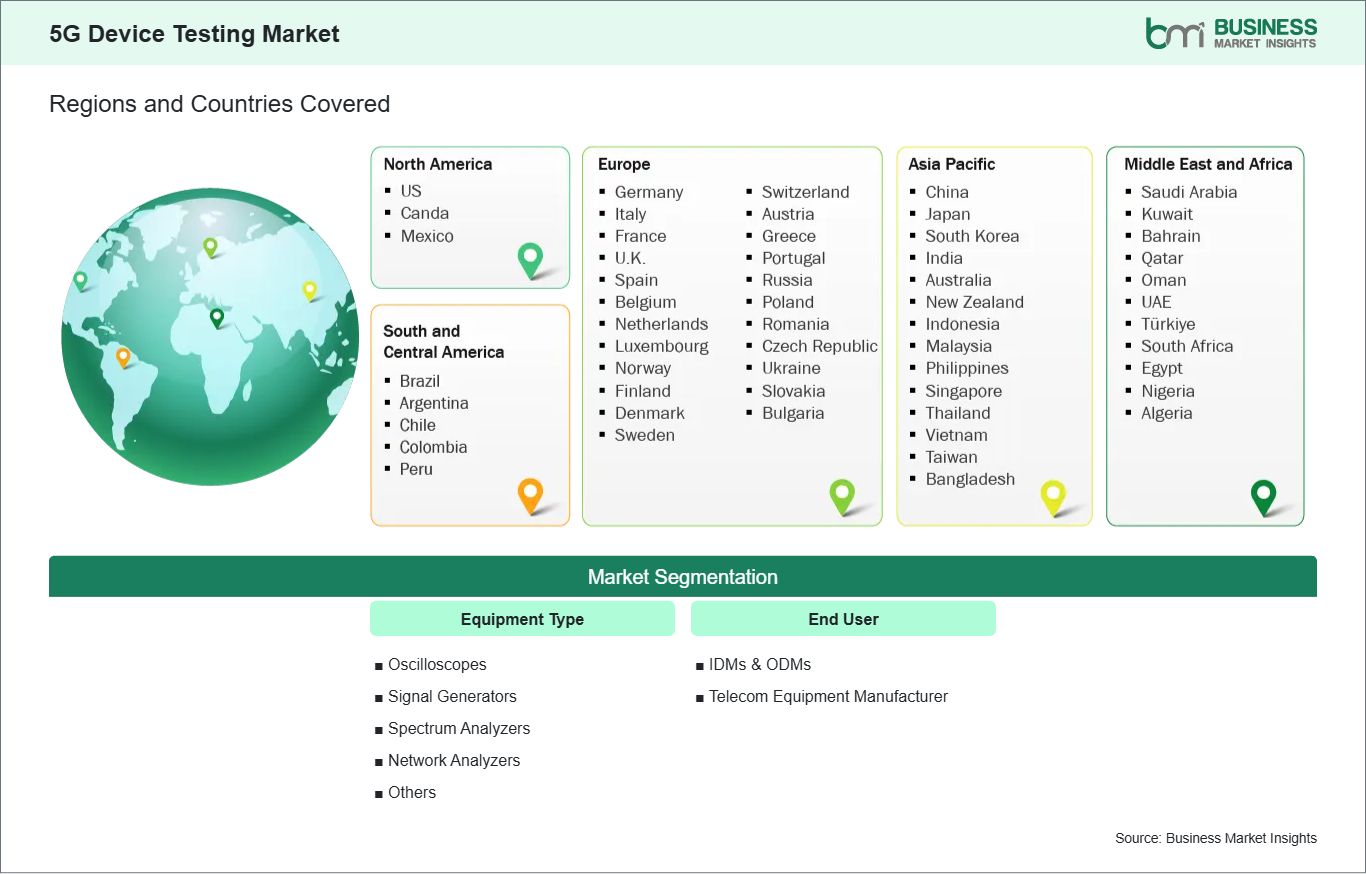
Task: Click the dark green pin on the globe near Africa
Action: coord(215,320)
